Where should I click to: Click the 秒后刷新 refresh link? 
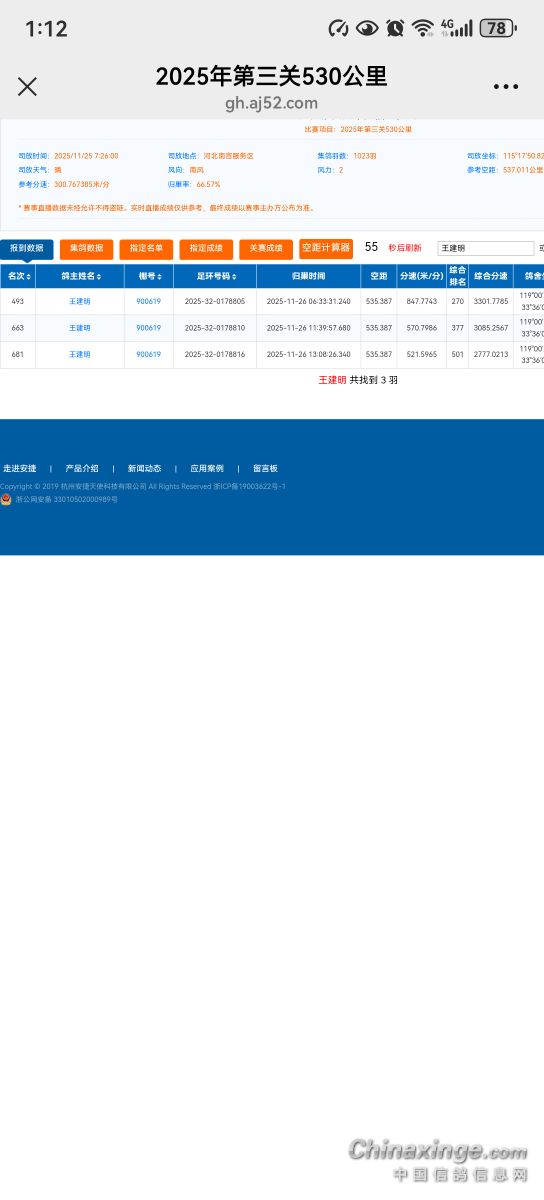pos(405,248)
